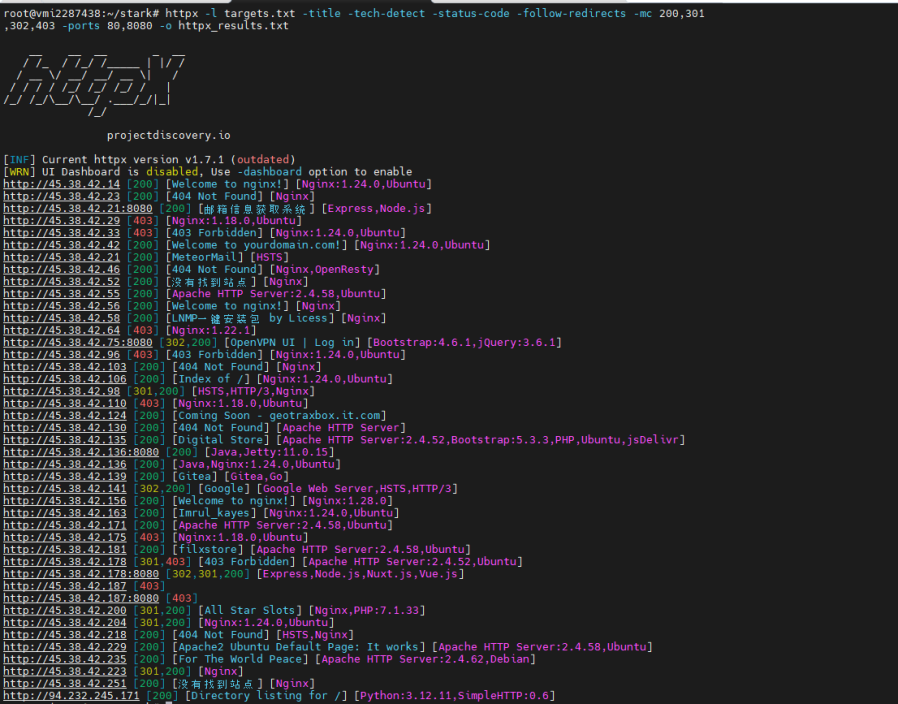Open the http://45.38.42.181 filxstore link
The image size is (898, 704).
[x=65, y=549]
